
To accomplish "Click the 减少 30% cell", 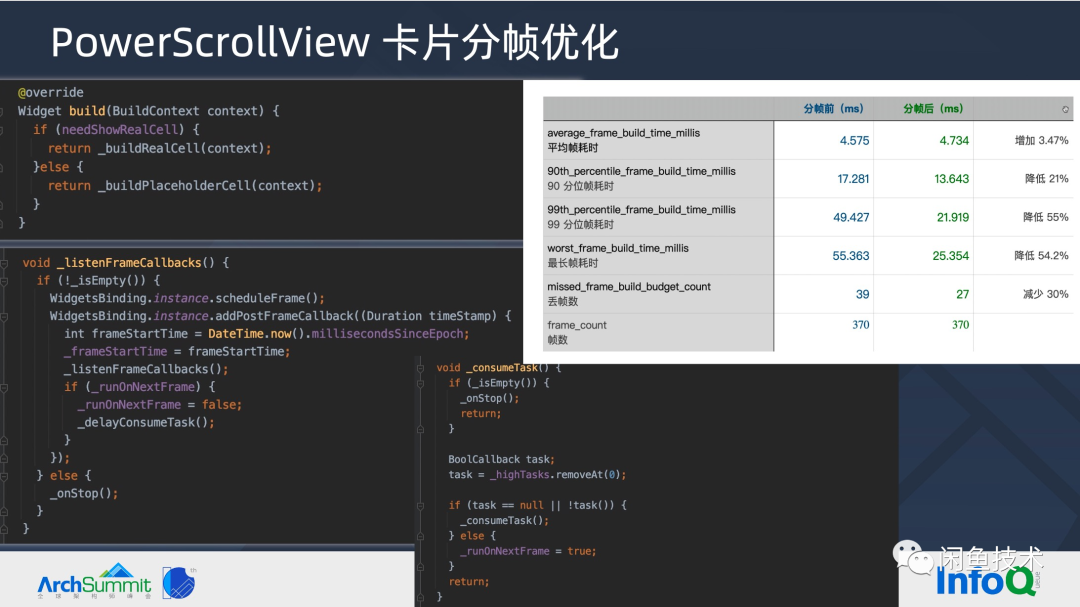I will [x=1046, y=295].
